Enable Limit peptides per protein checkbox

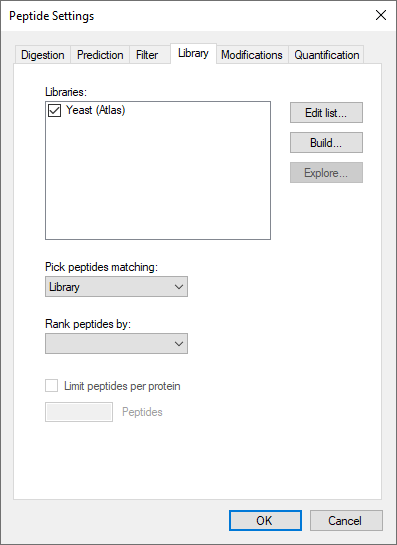pyautogui.click(x=51, y=386)
